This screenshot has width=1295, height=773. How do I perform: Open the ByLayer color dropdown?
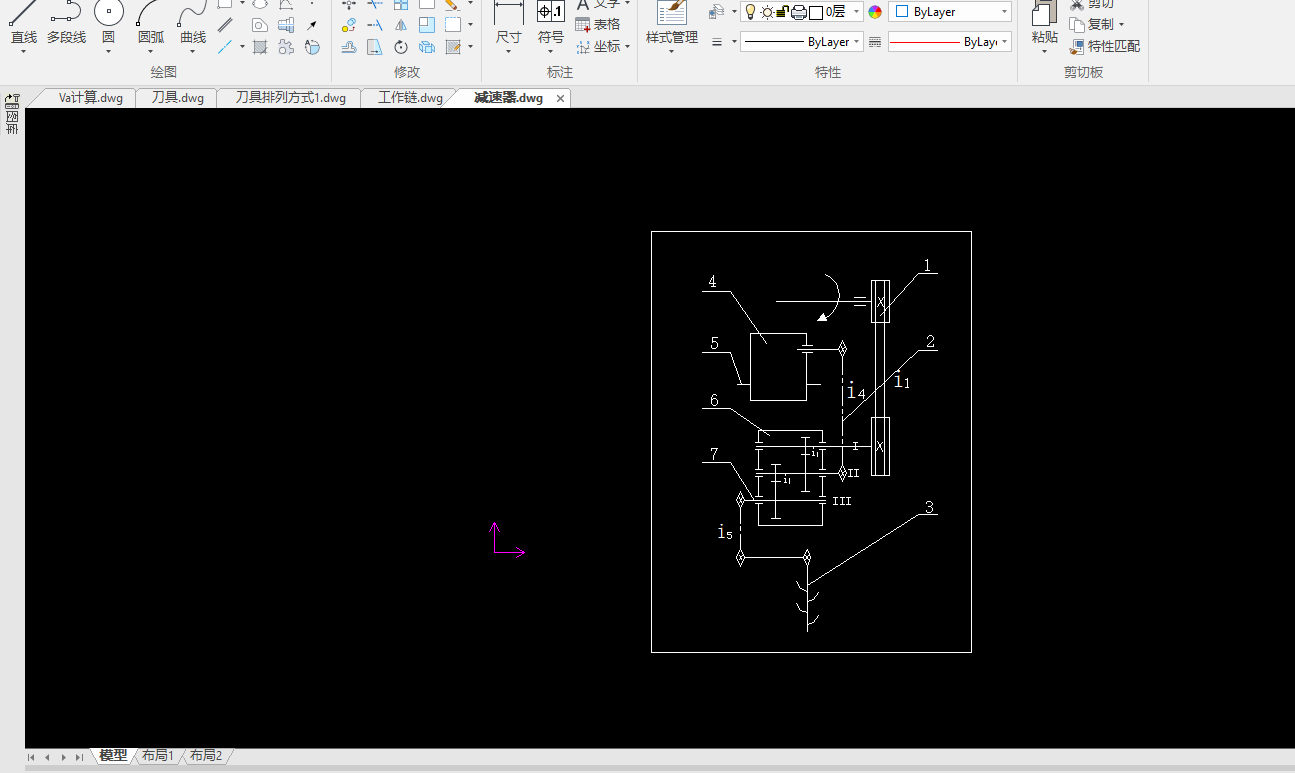pyautogui.click(x=949, y=12)
